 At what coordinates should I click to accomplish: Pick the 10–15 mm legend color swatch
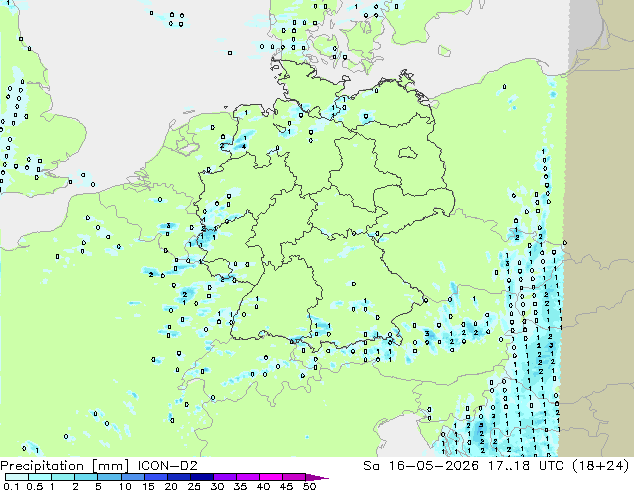point(132,477)
